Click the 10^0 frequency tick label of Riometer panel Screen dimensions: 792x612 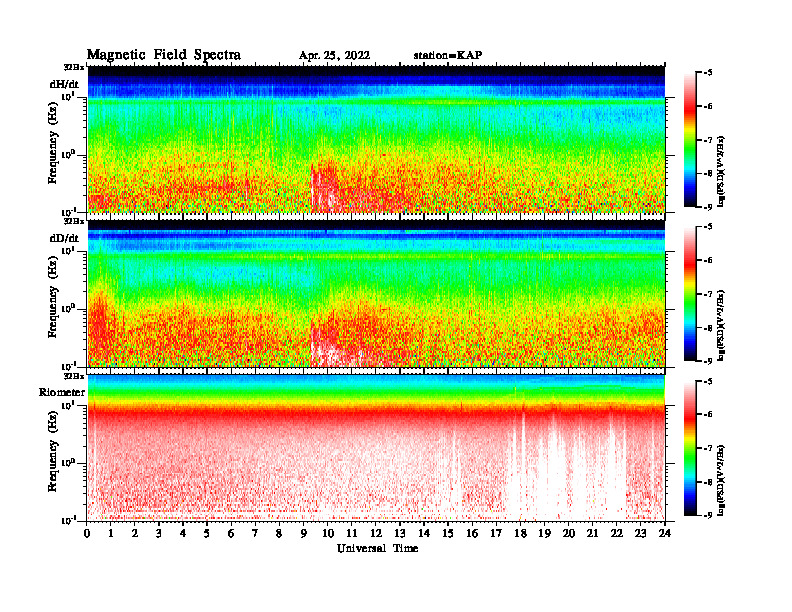(68, 463)
